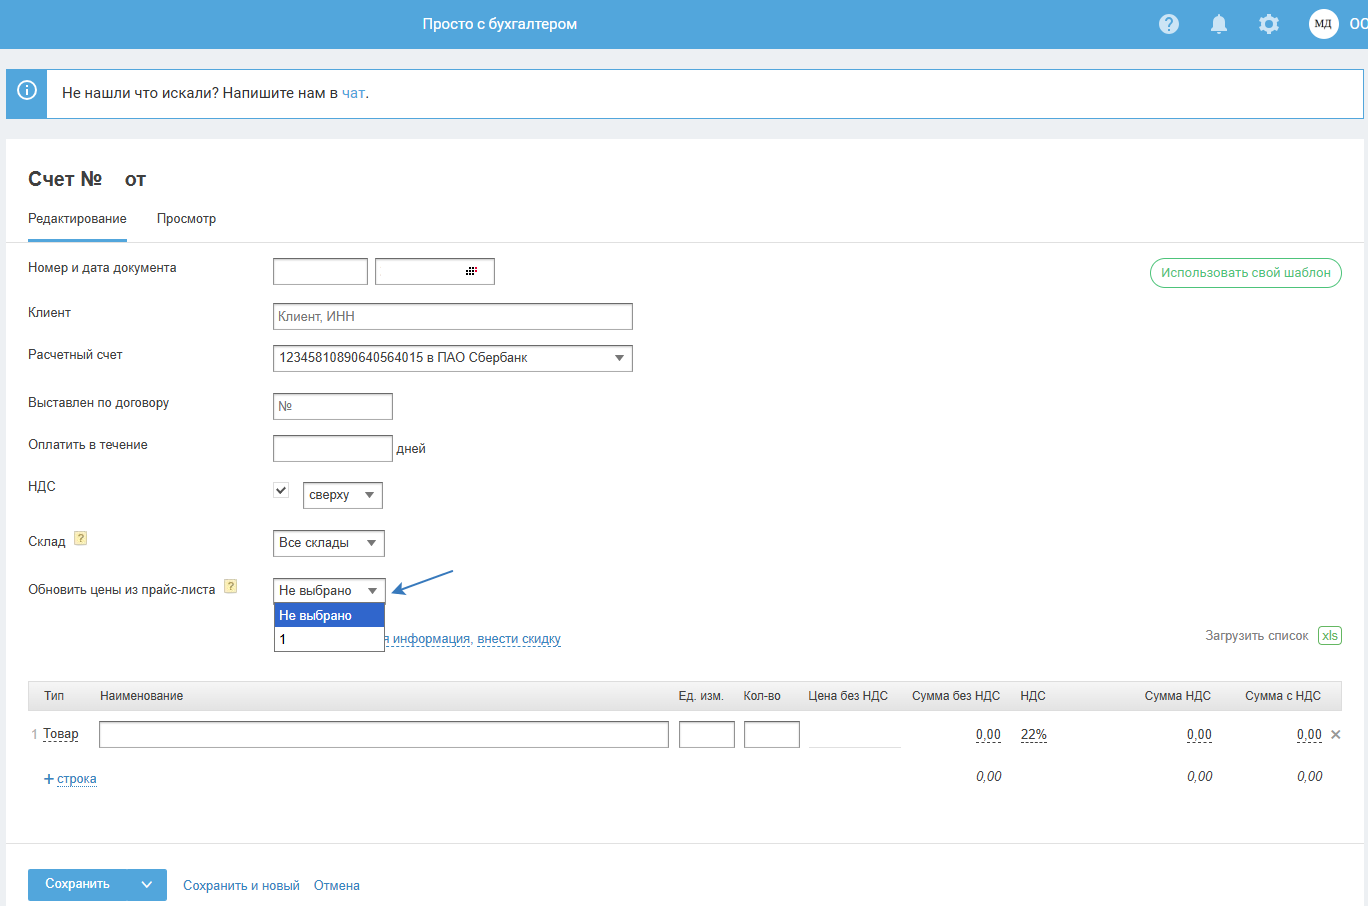This screenshot has width=1368, height=906.
Task: Select option 1 in price-list dropdown
Action: 329,639
